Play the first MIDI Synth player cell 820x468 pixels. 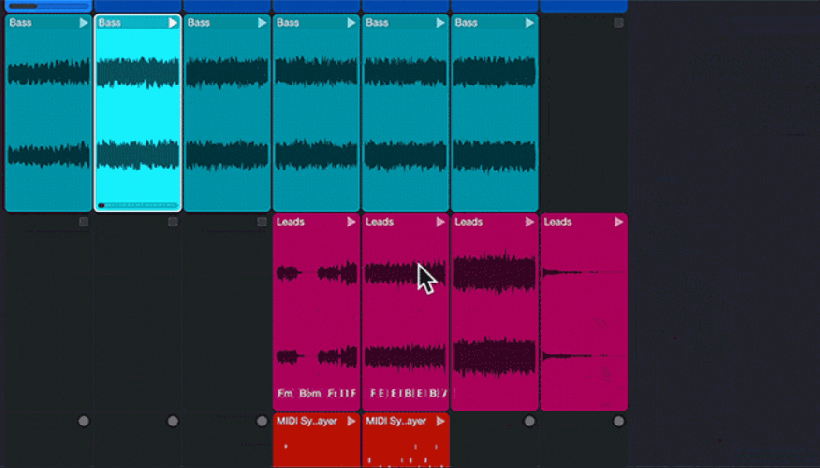point(351,421)
